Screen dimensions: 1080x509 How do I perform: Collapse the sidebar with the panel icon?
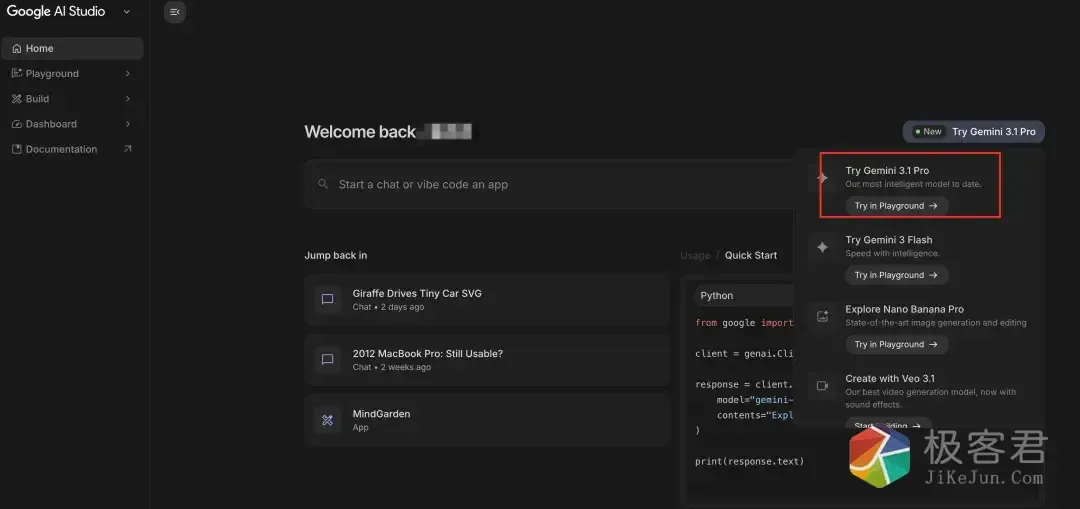tap(175, 12)
